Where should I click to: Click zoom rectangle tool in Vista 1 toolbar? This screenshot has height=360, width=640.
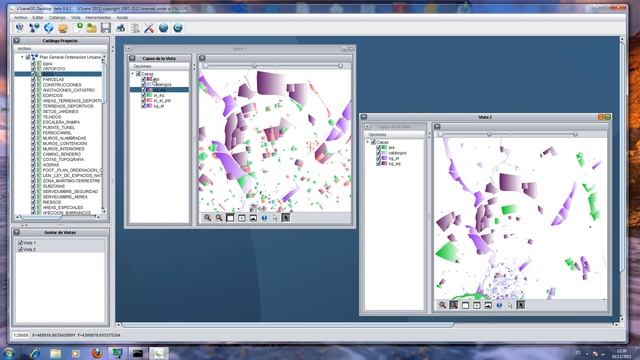(x=230, y=218)
